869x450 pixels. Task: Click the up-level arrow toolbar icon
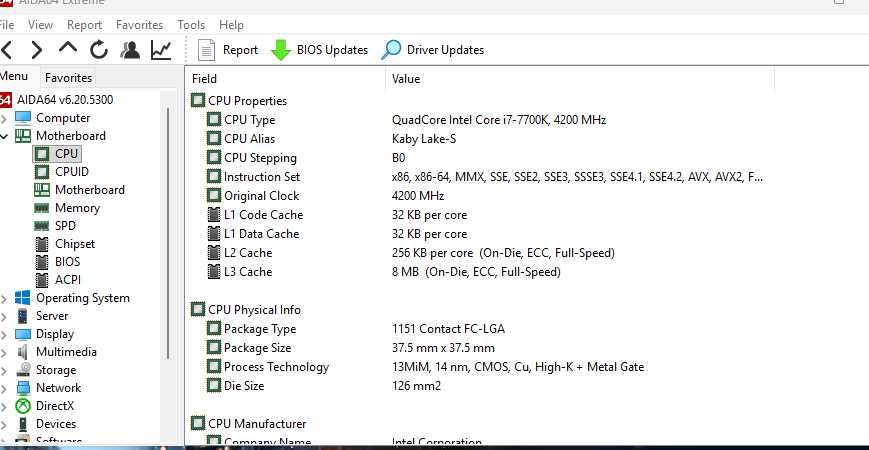(68, 48)
